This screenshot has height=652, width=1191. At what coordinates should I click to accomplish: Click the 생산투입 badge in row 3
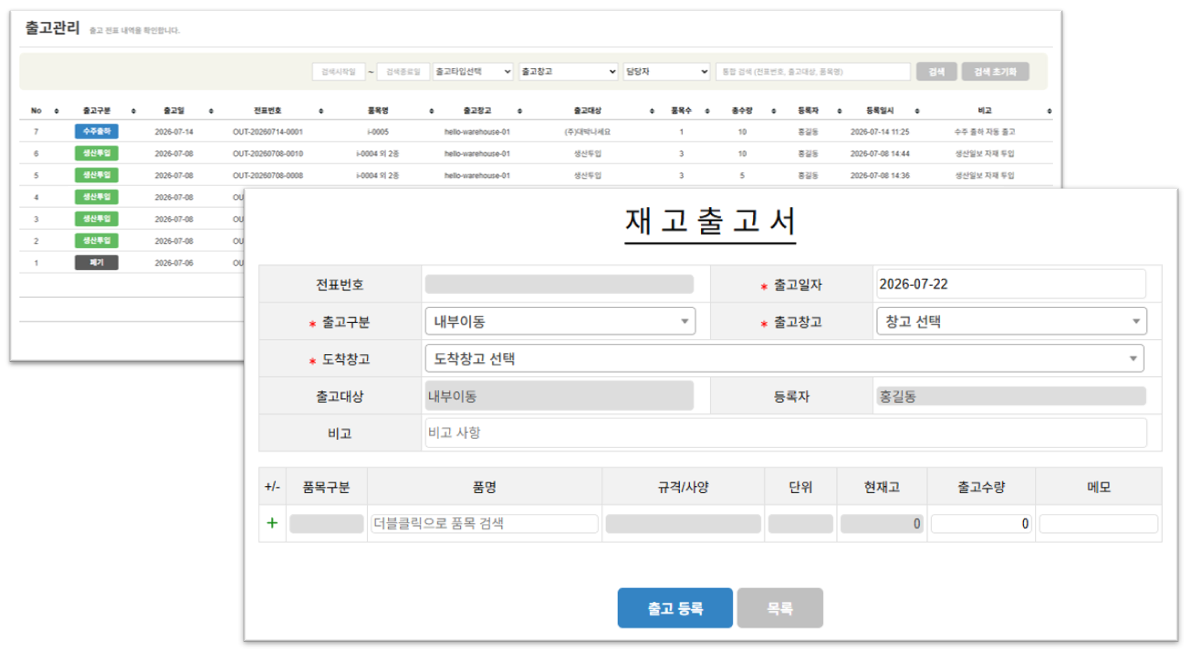tap(96, 219)
